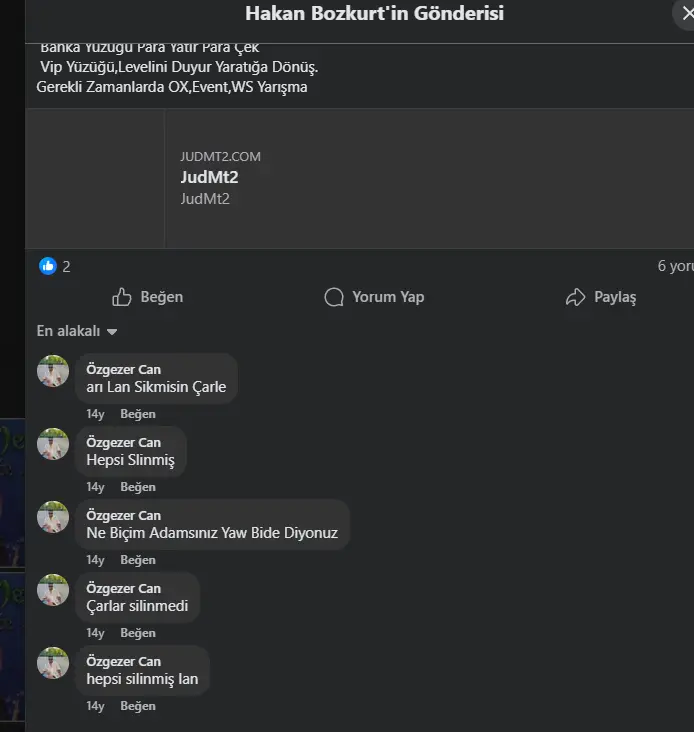The image size is (694, 732).
Task: Like the 'Hepsi Slinmiş' comment
Action: 138,487
